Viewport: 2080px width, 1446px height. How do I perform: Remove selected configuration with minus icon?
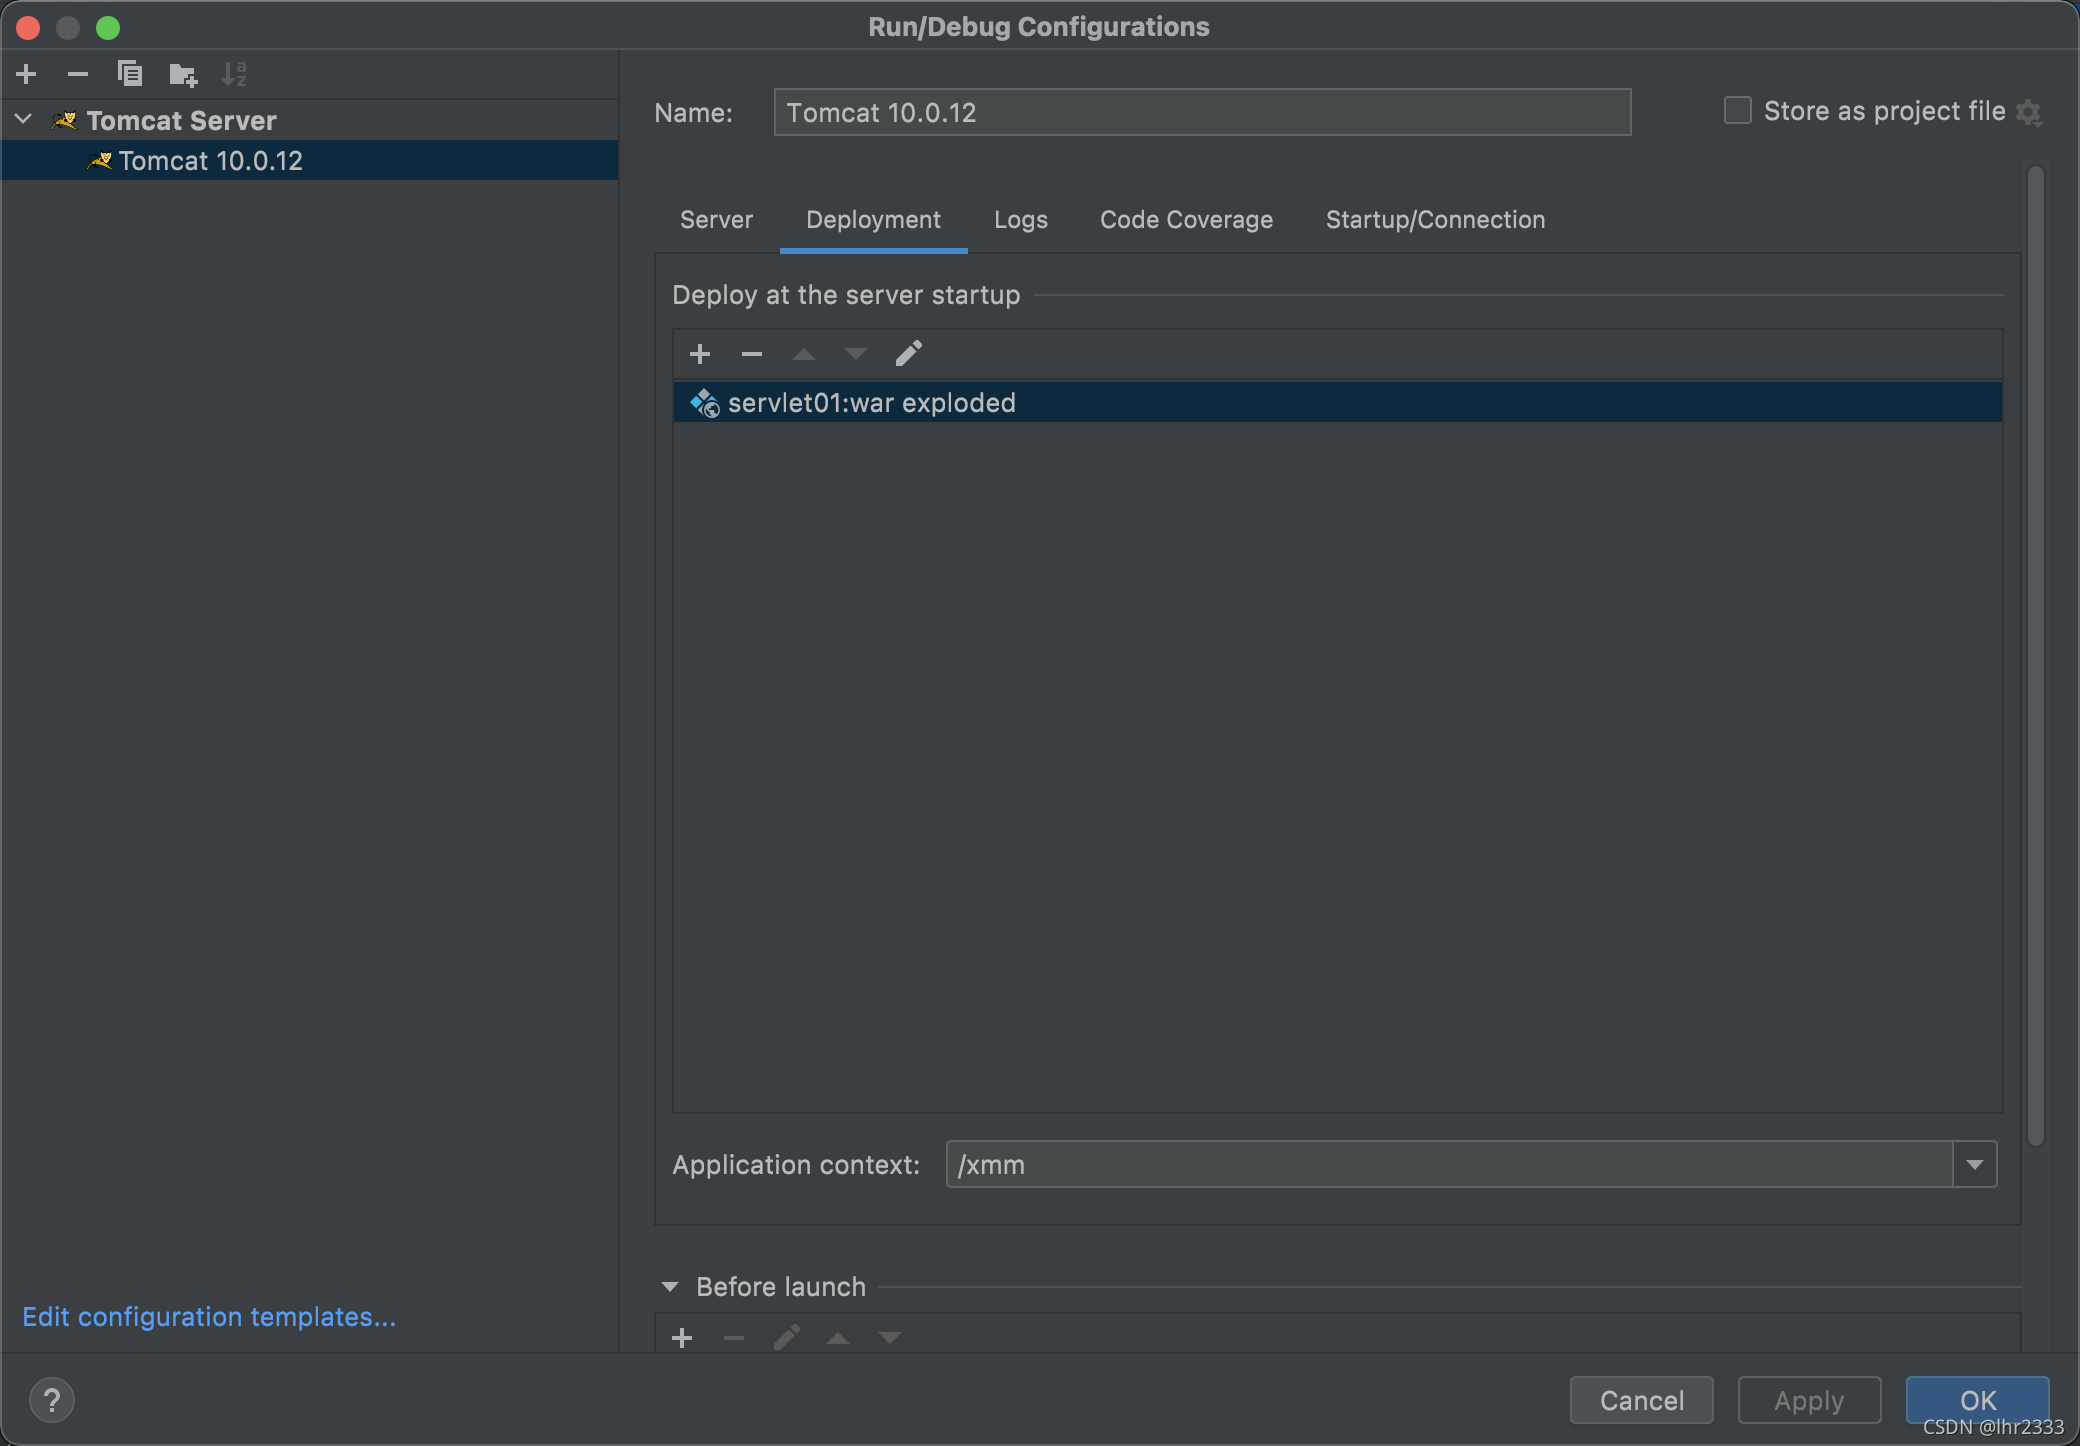point(78,74)
